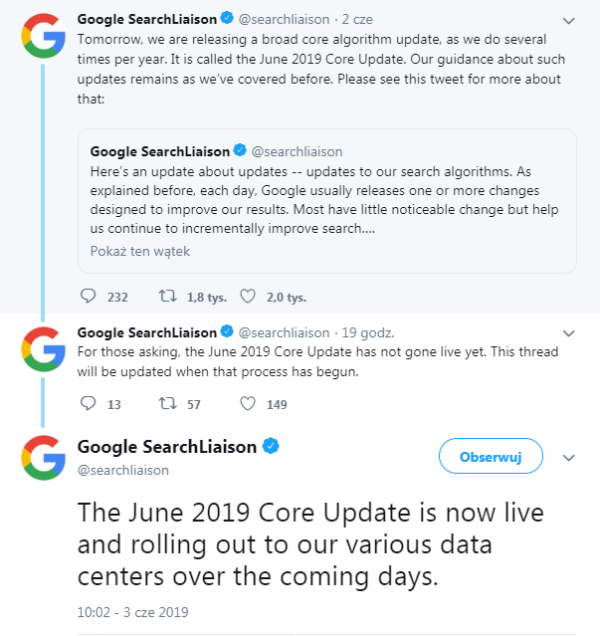The height and width of the screenshot is (636, 600).
Task: Reply to the 'not gone live yet' tweet
Action: click(x=88, y=404)
